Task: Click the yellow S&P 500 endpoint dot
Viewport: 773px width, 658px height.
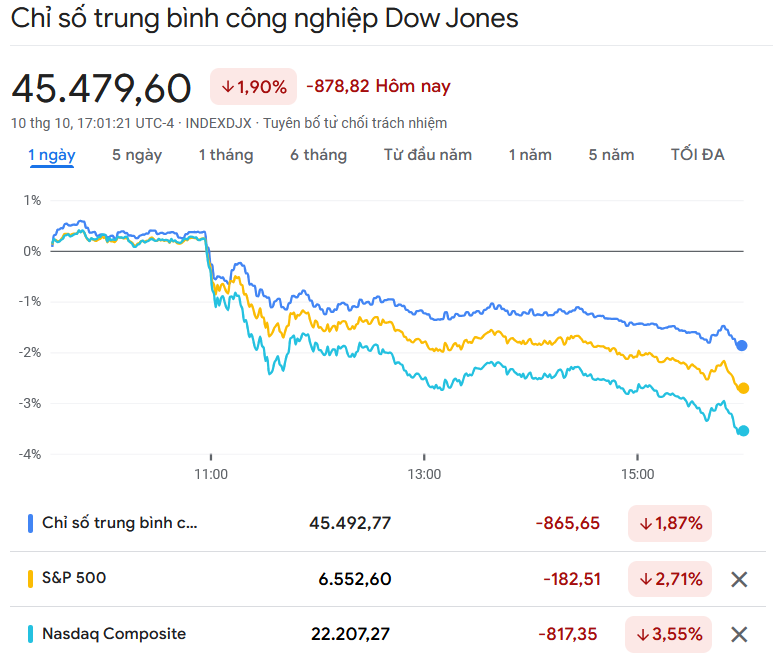Action: click(743, 388)
